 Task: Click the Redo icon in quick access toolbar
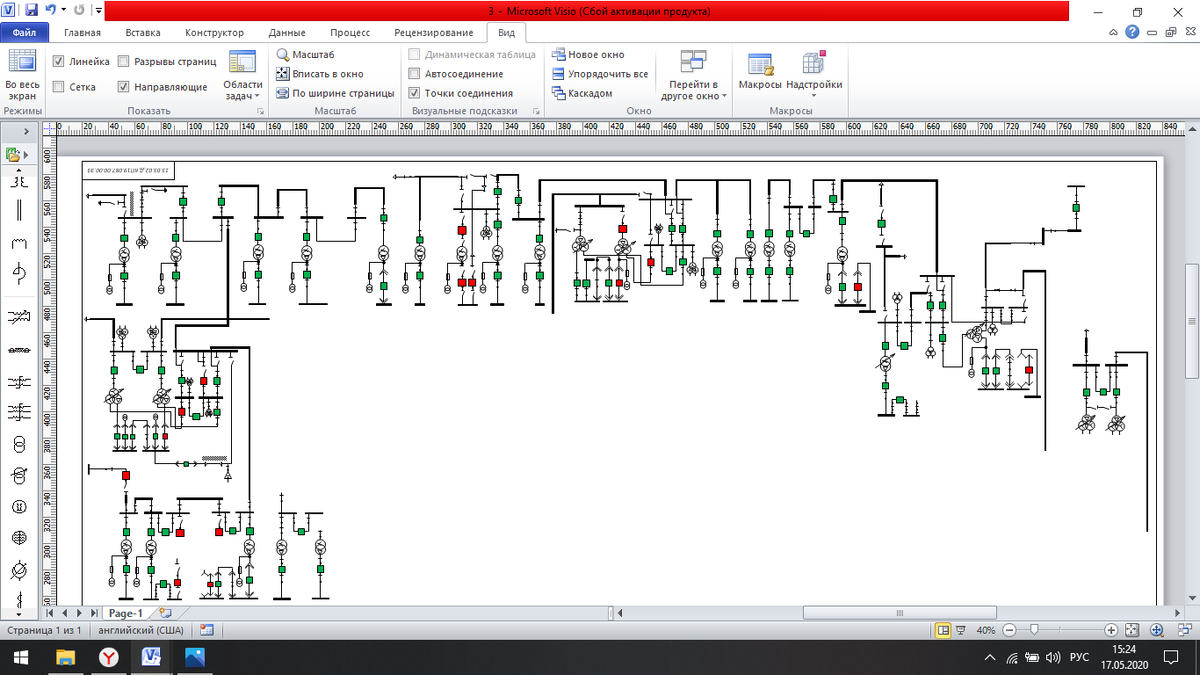point(78,10)
